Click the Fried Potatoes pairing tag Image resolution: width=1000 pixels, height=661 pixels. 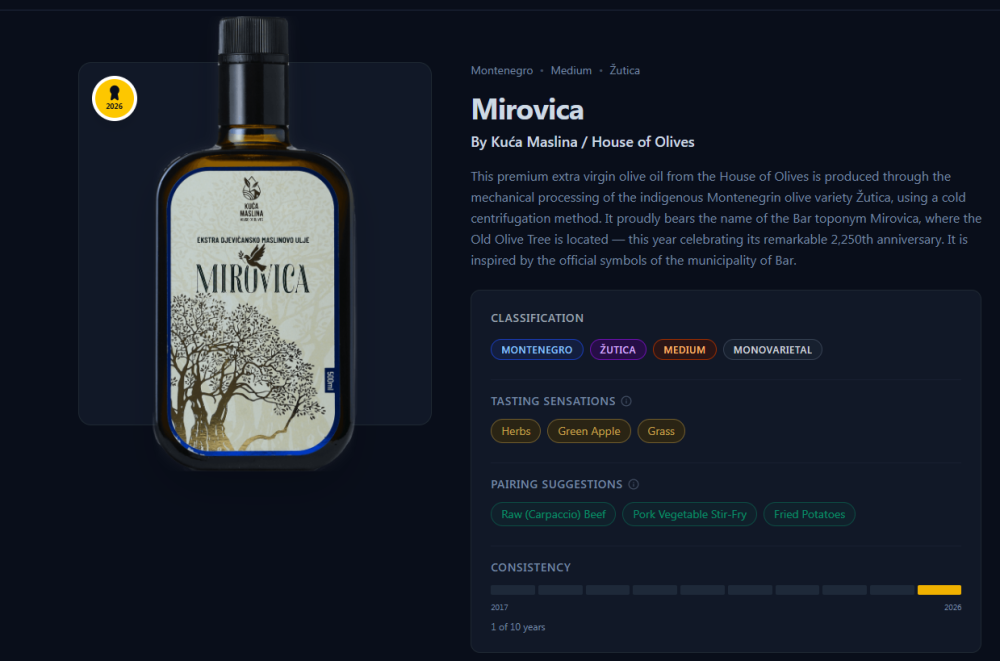pyautogui.click(x=809, y=514)
